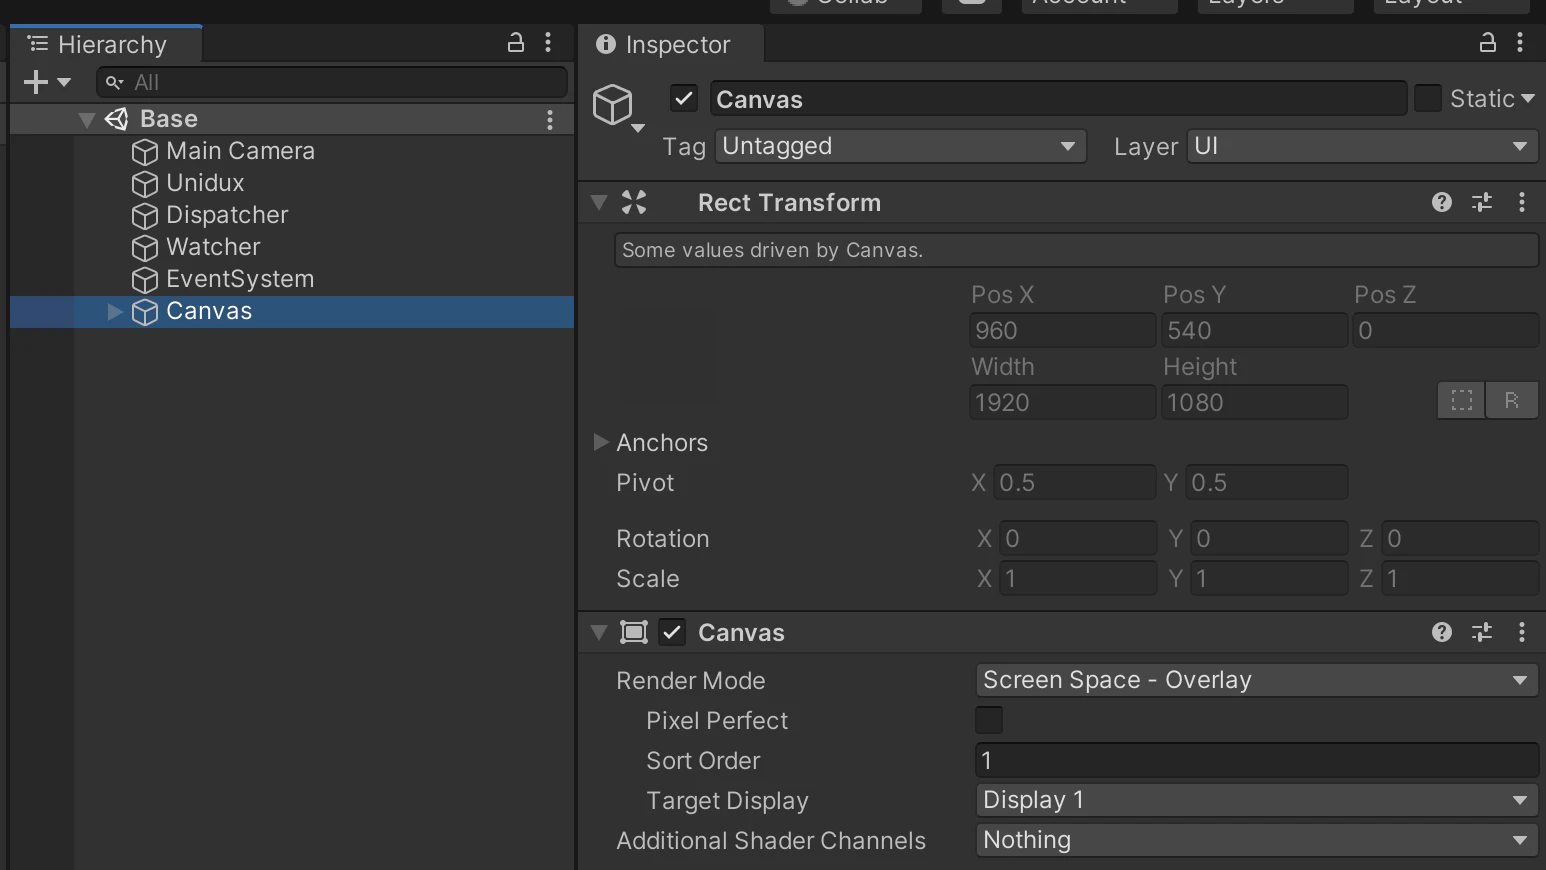Screen dimensions: 1546x870
Task: Open the Hierarchy panel three-dot menu
Action: pos(548,43)
